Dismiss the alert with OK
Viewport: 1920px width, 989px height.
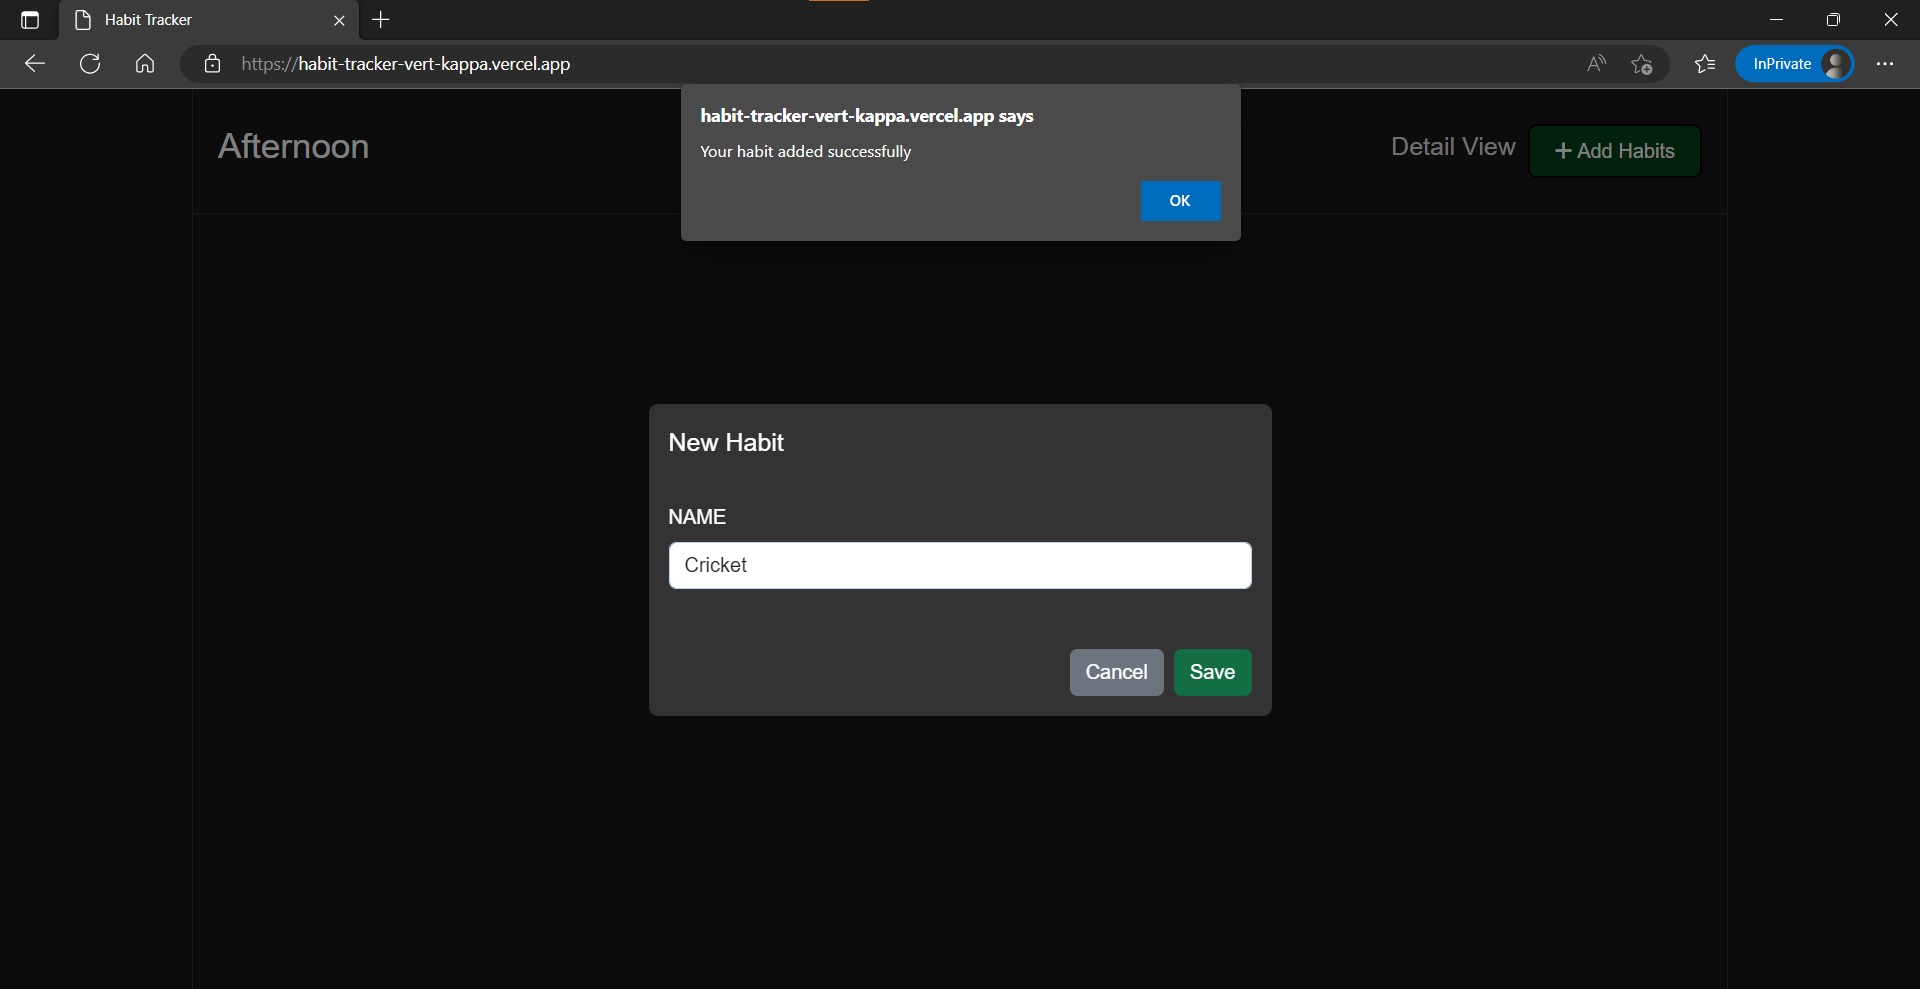(1180, 201)
